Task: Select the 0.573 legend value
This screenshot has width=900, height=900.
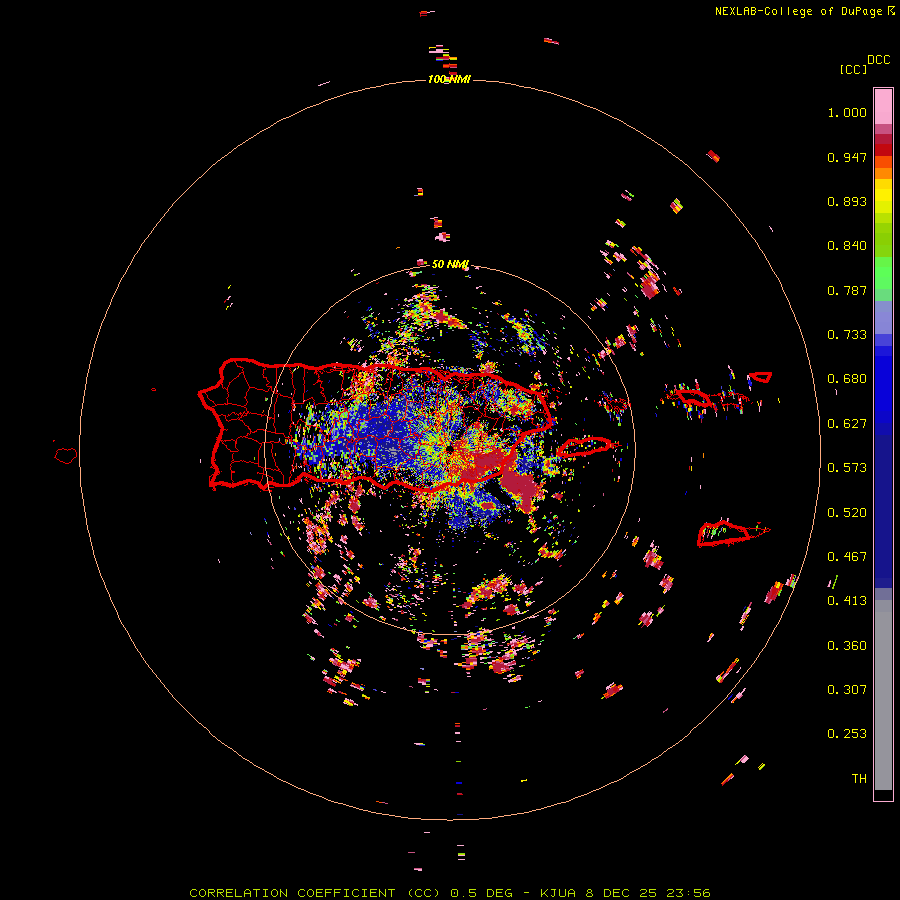Action: tap(847, 468)
